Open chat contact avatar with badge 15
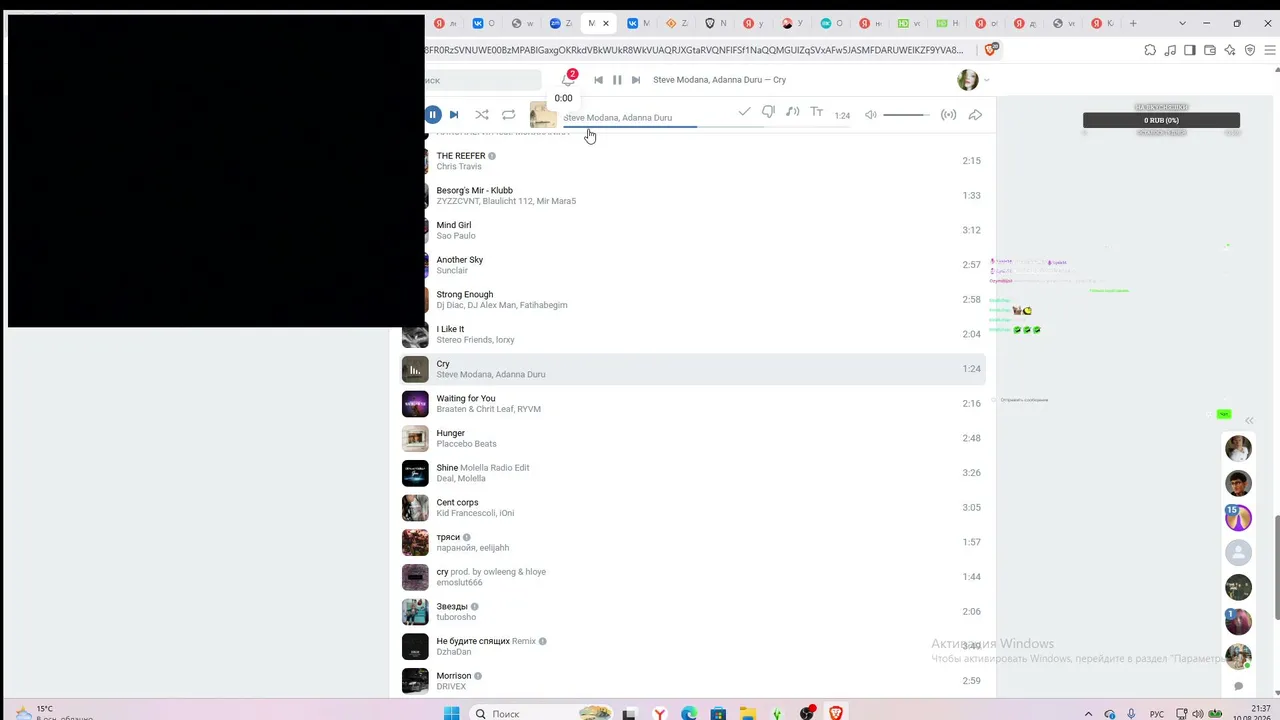1280x720 pixels. point(1238,517)
